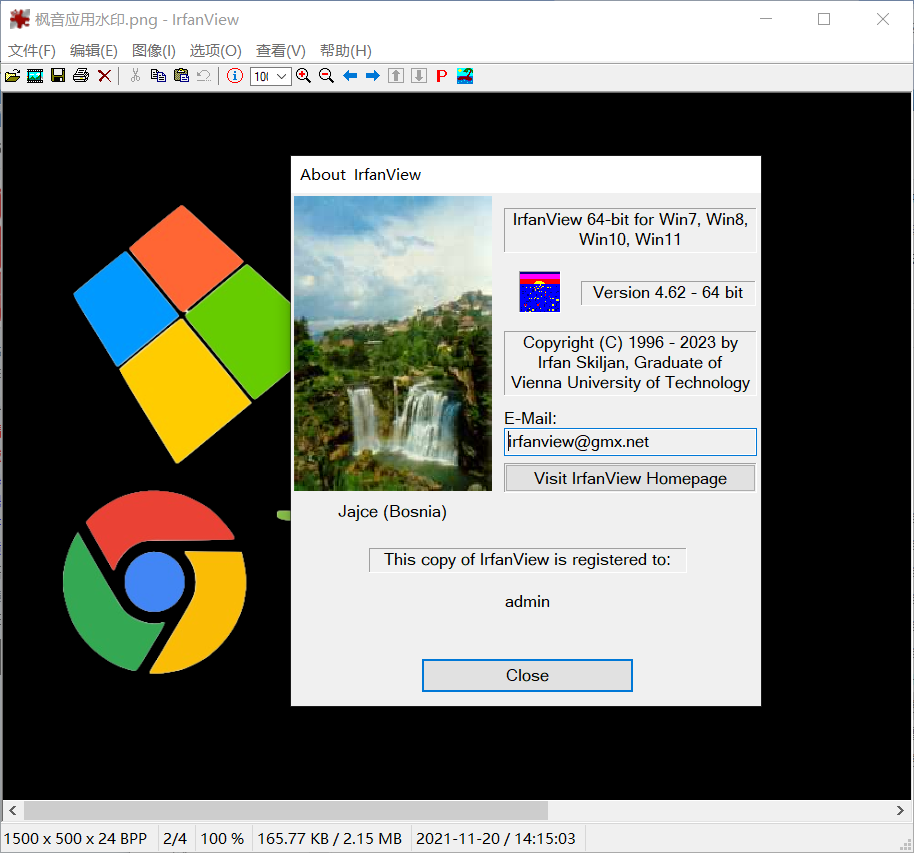Open the 编辑(E) menu
The height and width of the screenshot is (853, 914).
point(94,51)
